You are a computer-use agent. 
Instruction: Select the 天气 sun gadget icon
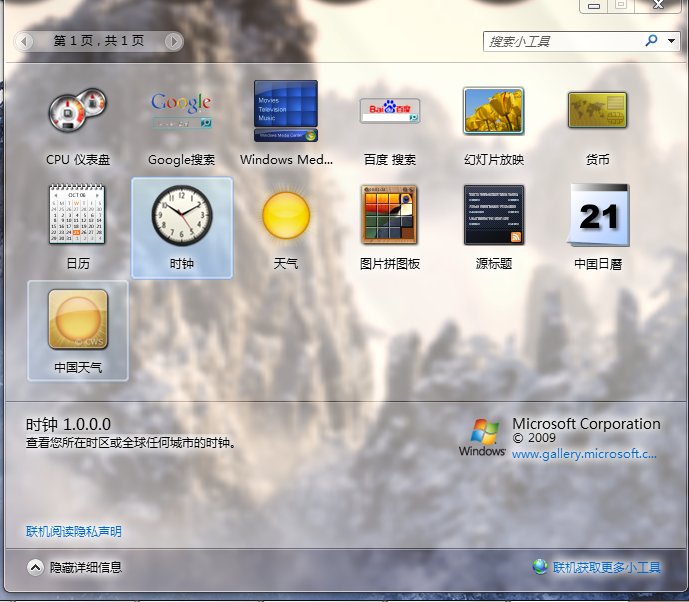point(286,215)
